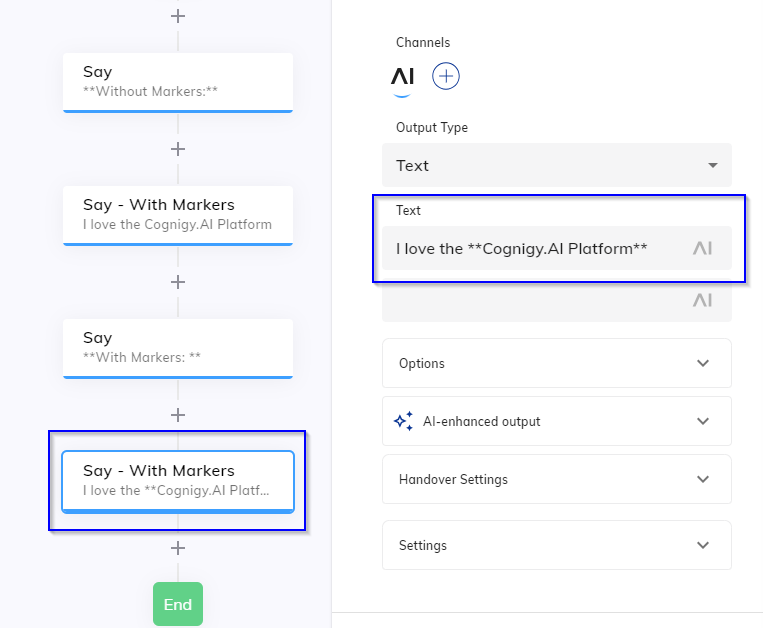Select the AI channel icon under Channels
This screenshot has width=763, height=628.
[x=402, y=77]
